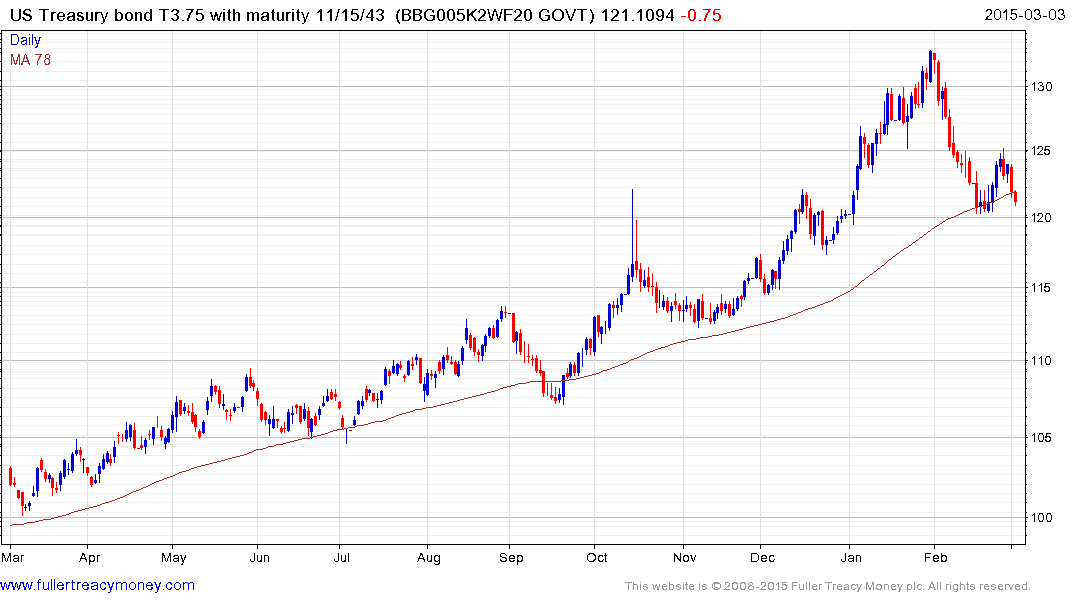Click the 100 price axis label
Image resolution: width=1075 pixels, height=600 pixels.
[x=1041, y=518]
